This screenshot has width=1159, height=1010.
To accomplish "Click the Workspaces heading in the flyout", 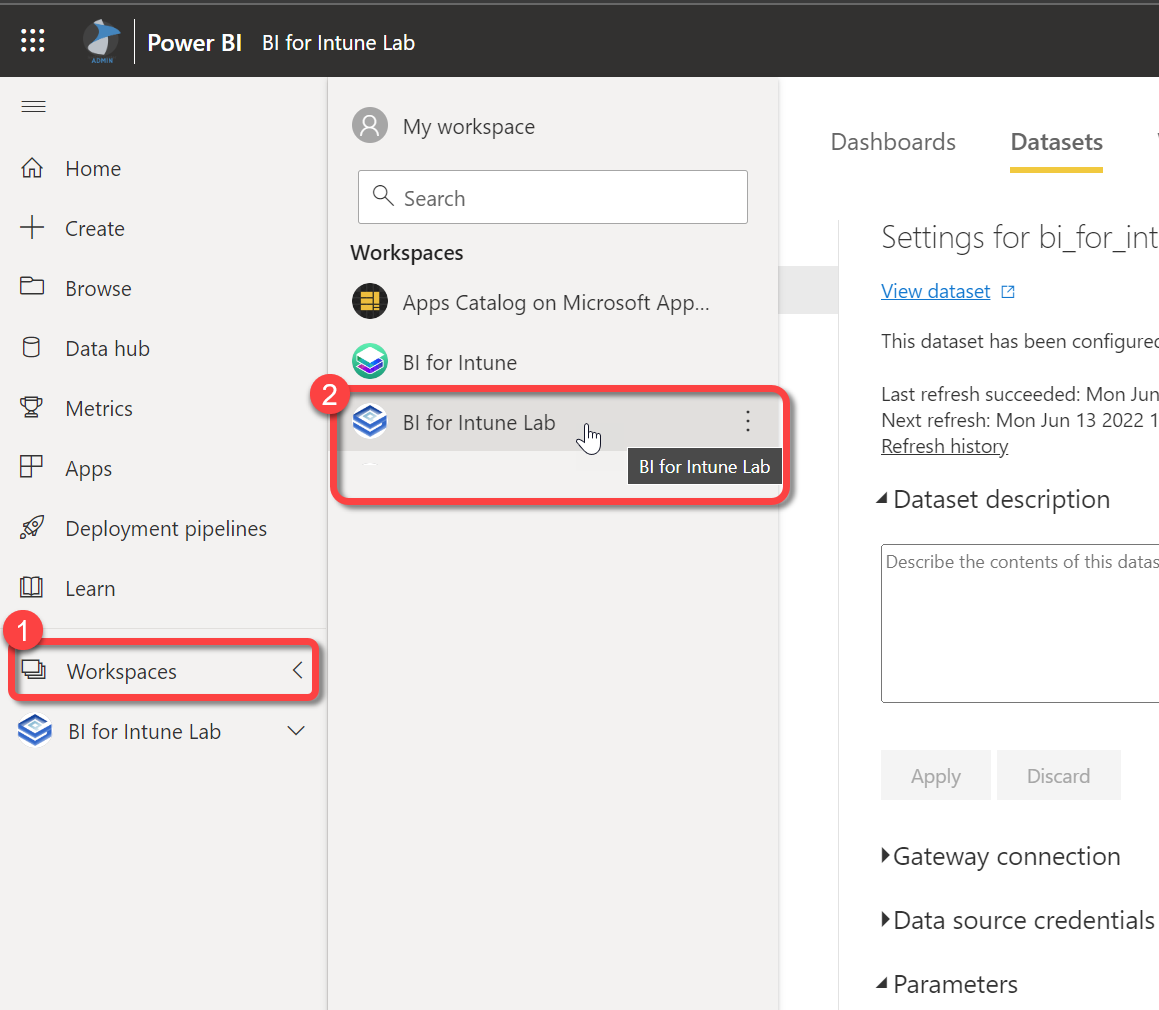I will (407, 253).
